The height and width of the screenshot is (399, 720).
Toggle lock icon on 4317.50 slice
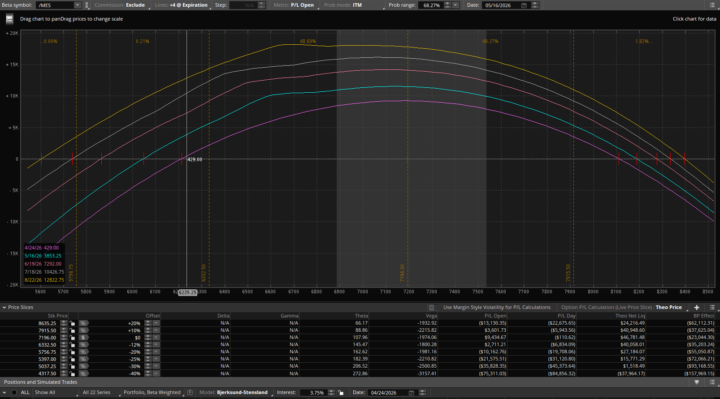coord(73,373)
